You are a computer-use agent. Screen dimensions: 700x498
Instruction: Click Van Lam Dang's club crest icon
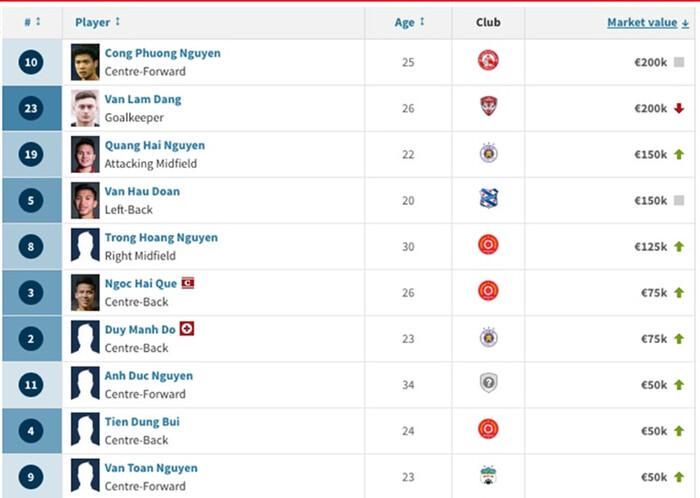coord(488,107)
